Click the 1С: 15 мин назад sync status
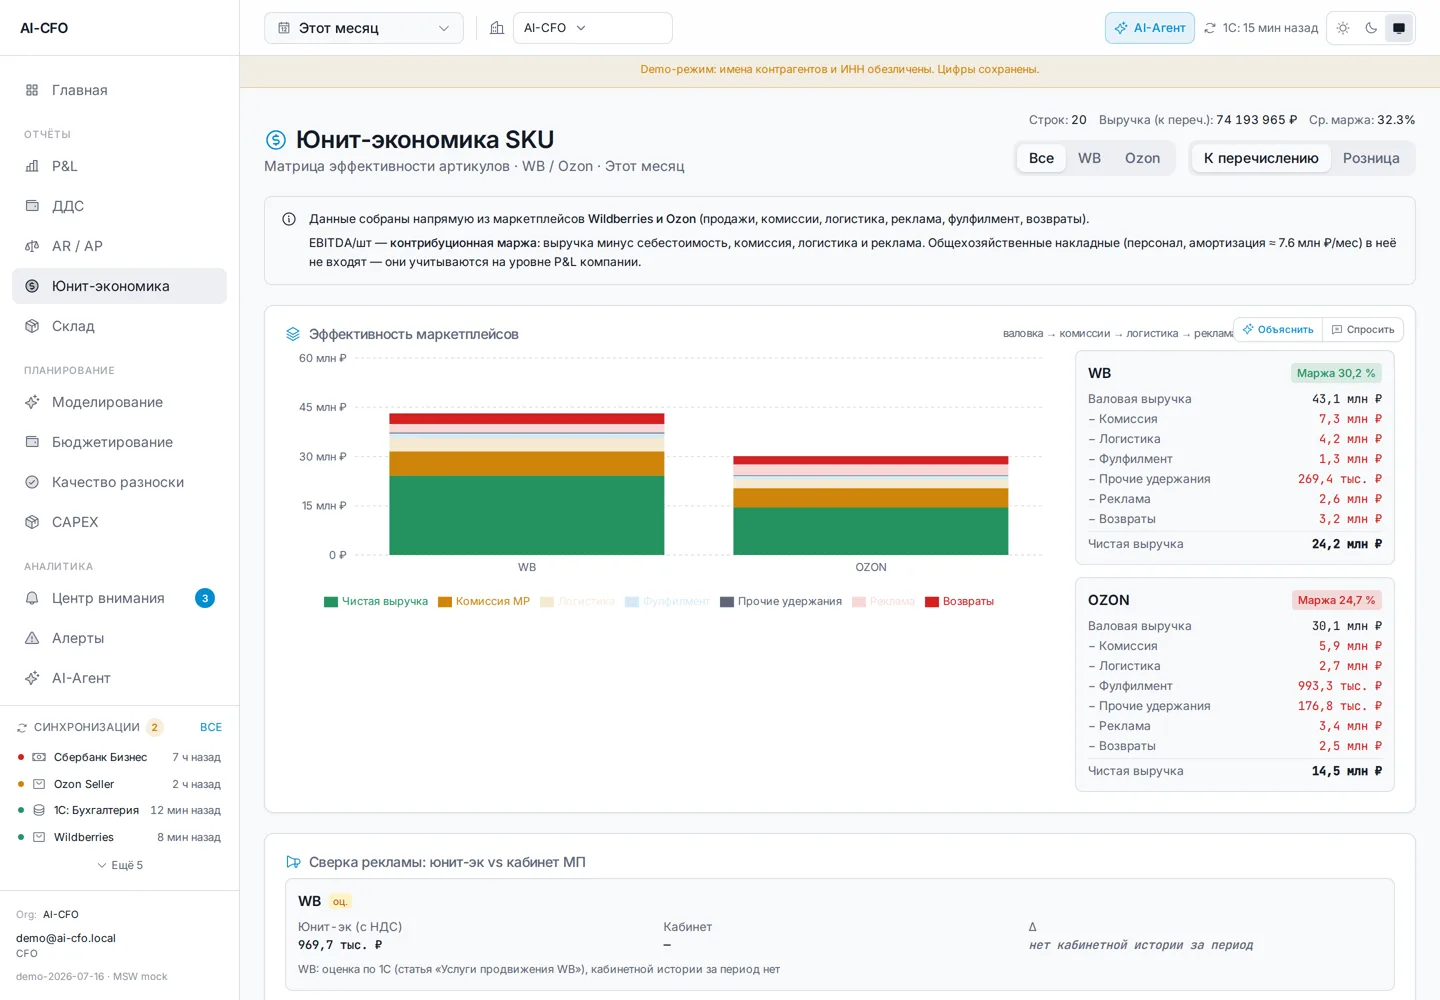This screenshot has height=1000, width=1440. (x=1261, y=28)
